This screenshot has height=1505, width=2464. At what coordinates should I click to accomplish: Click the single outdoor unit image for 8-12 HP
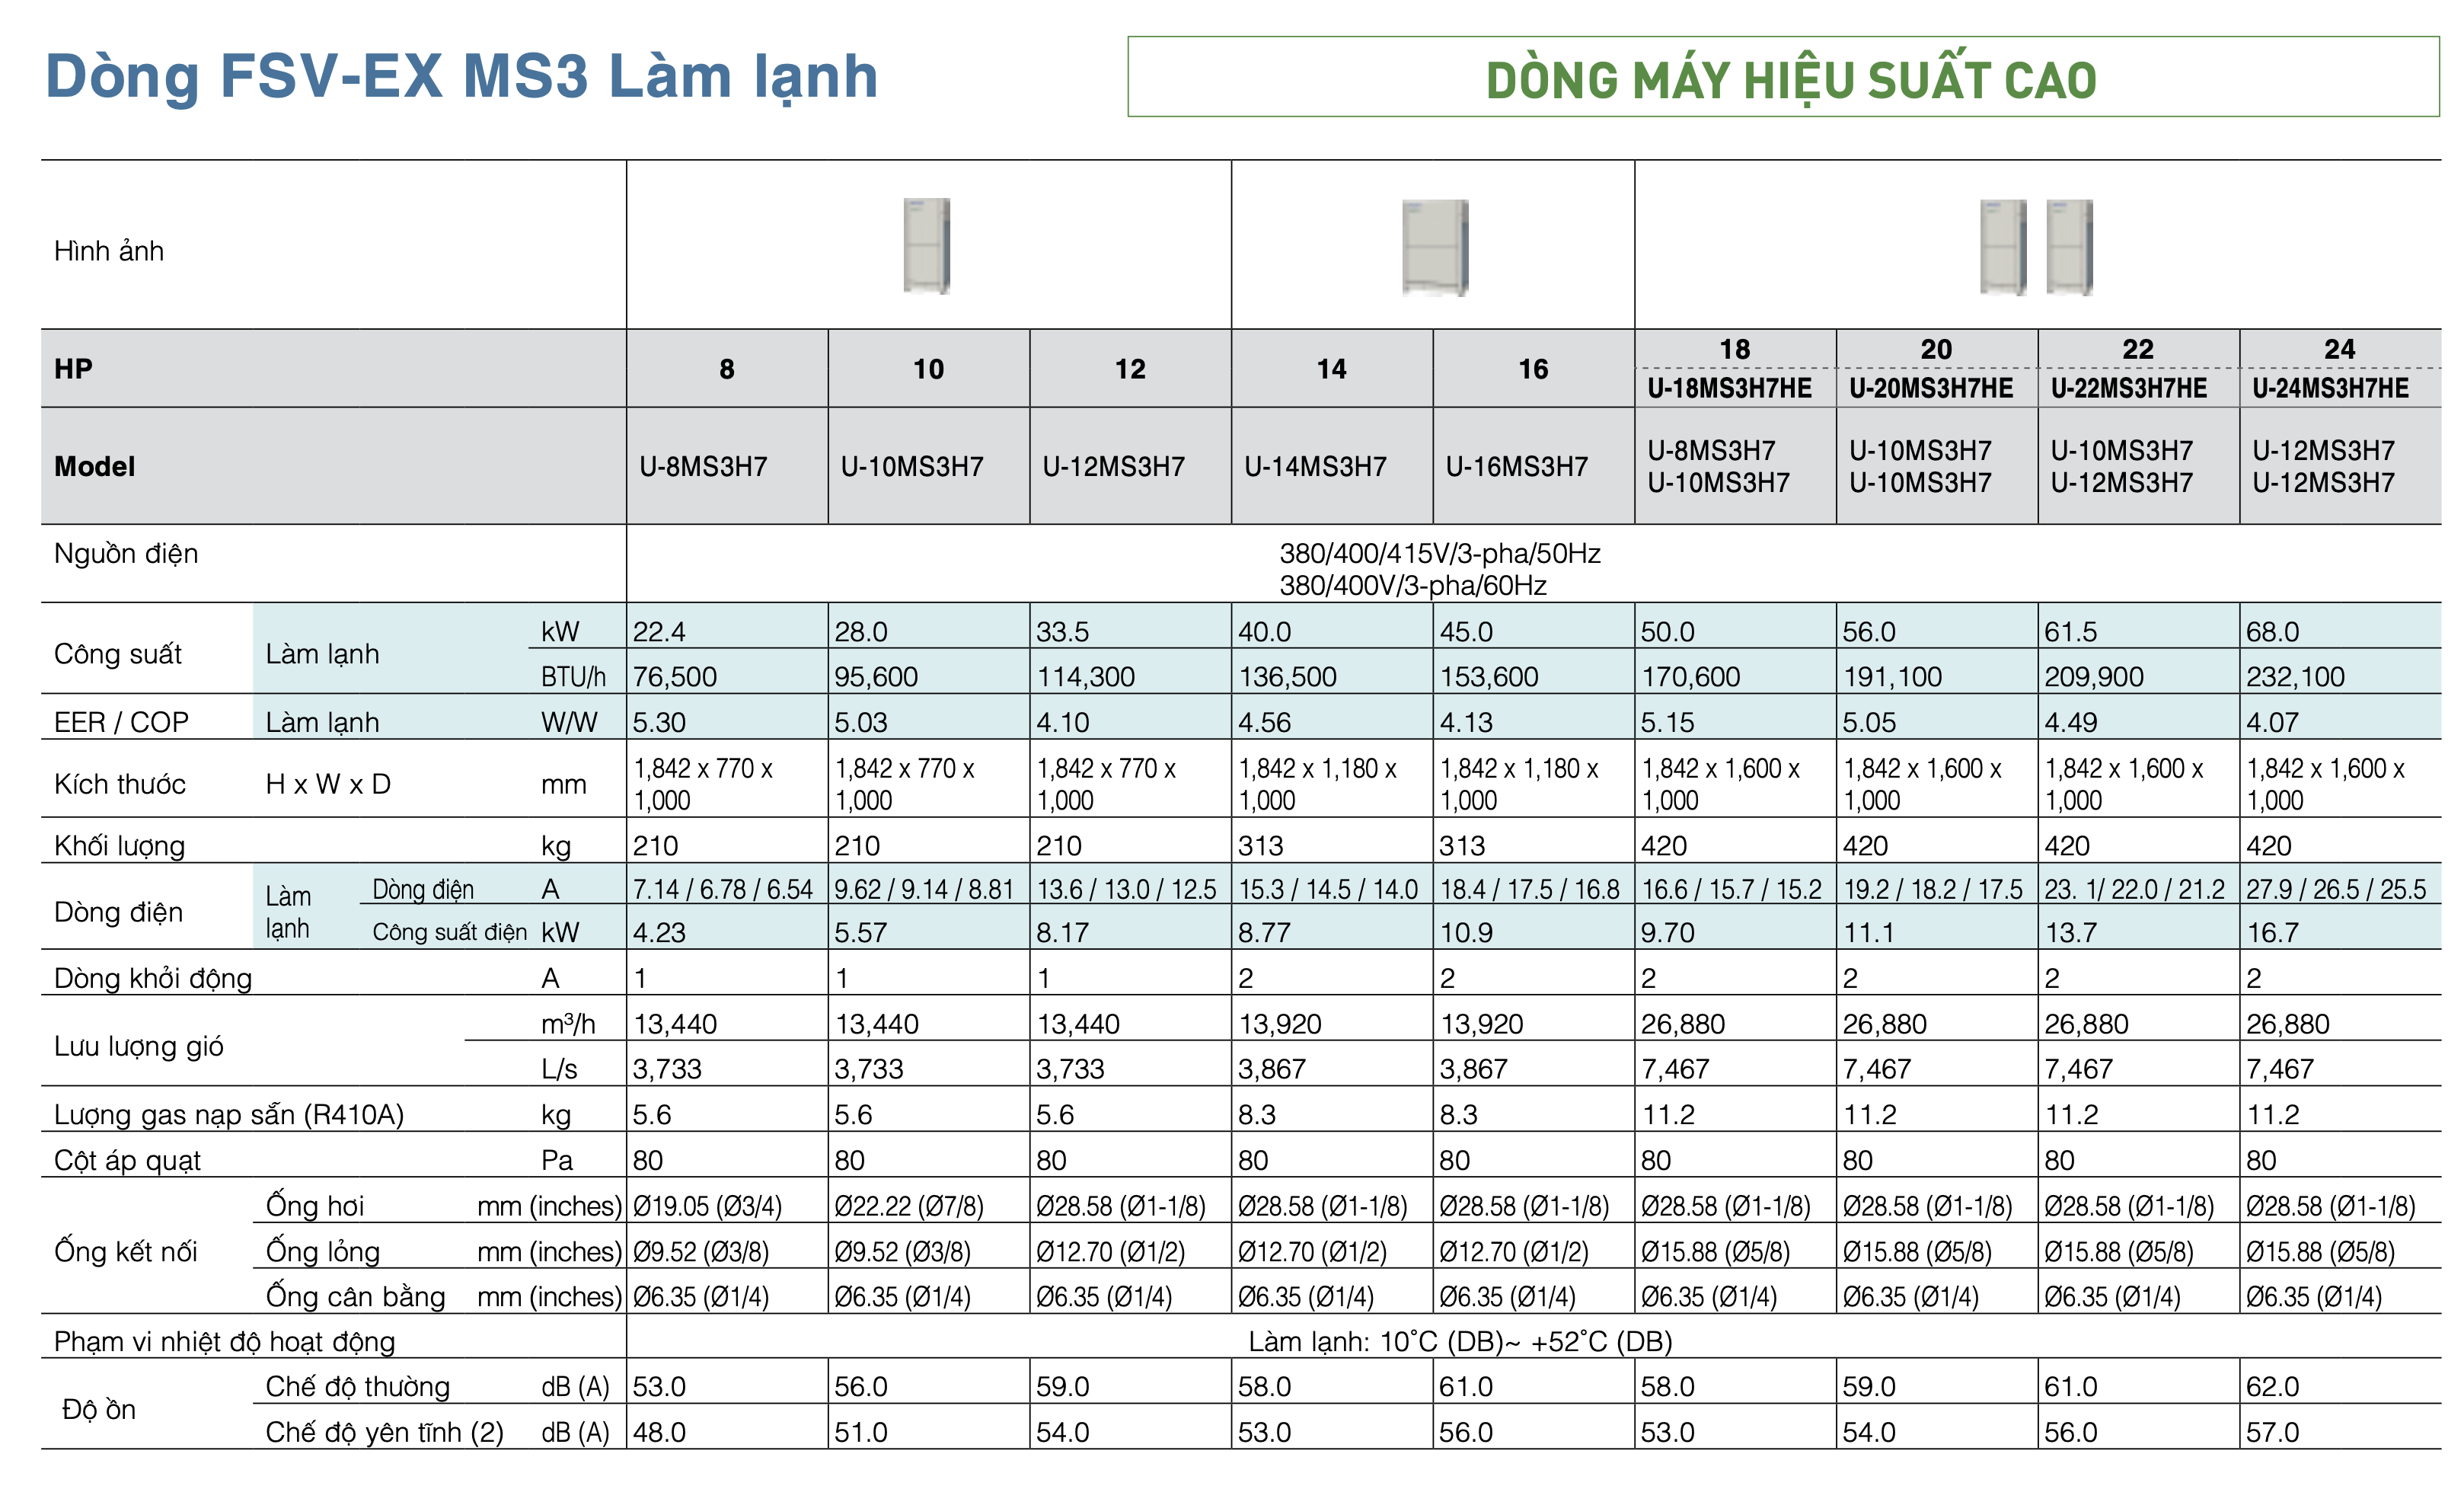926,246
